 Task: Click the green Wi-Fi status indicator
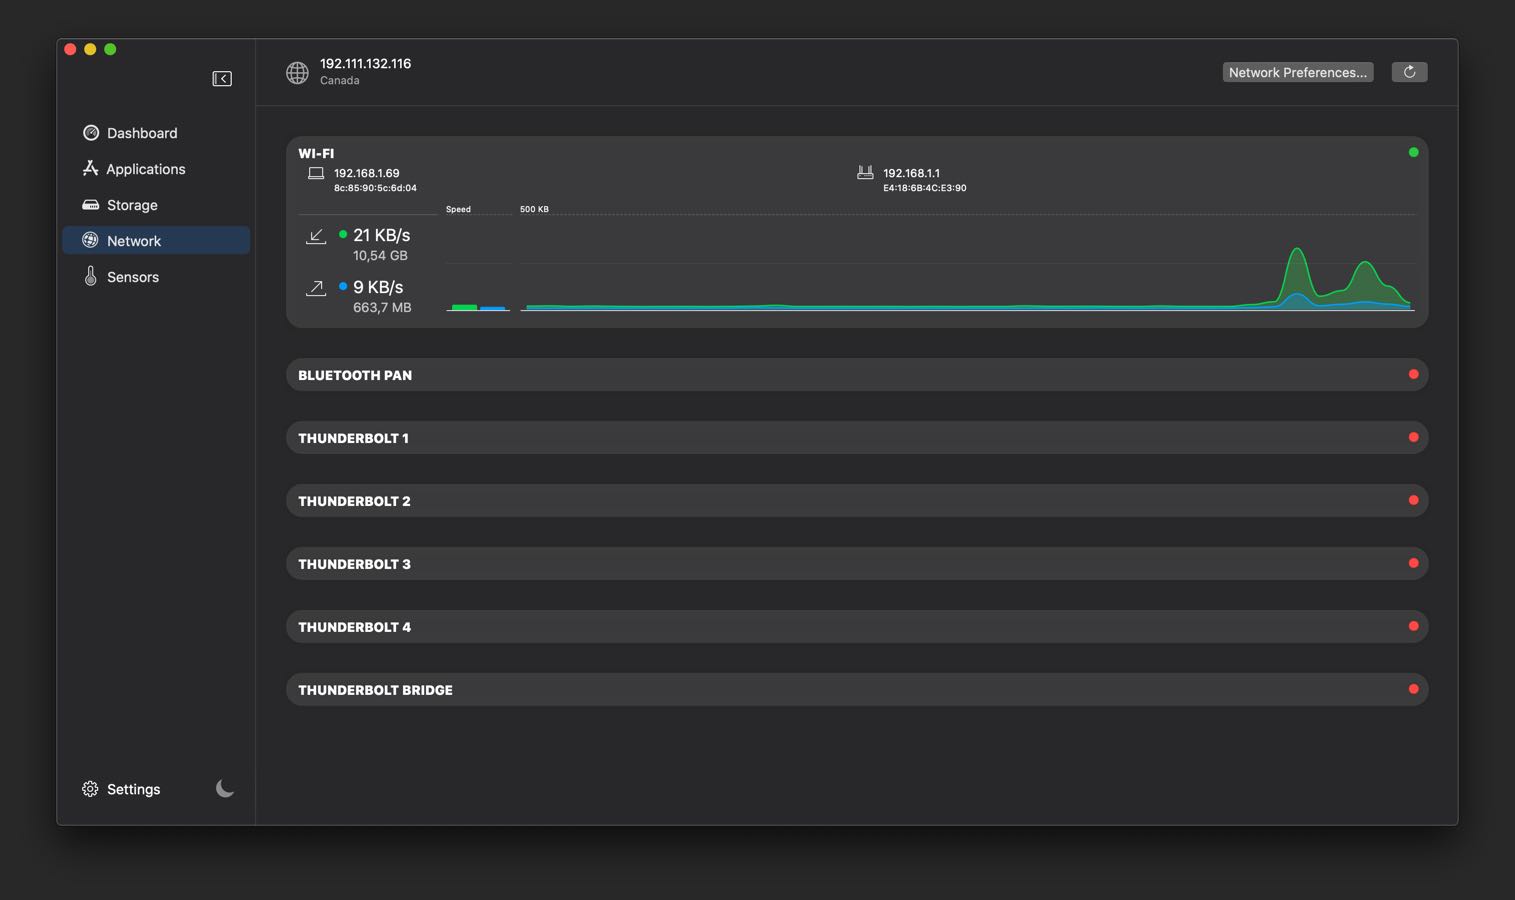click(1413, 152)
